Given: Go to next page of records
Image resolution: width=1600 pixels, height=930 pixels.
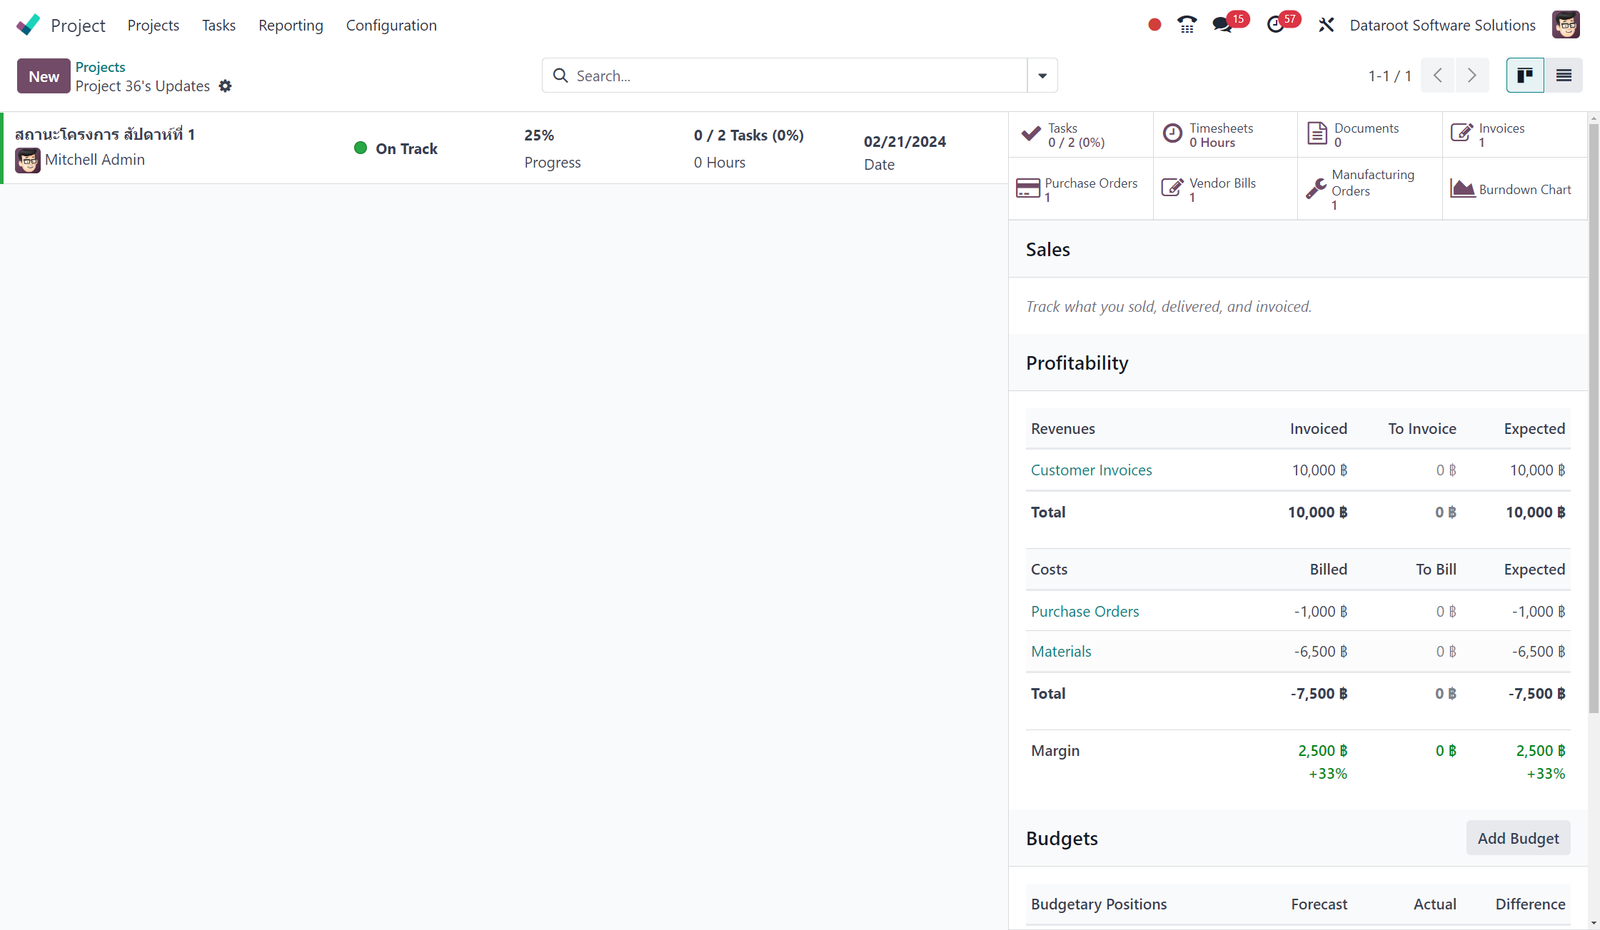Looking at the screenshot, I should click(x=1472, y=76).
